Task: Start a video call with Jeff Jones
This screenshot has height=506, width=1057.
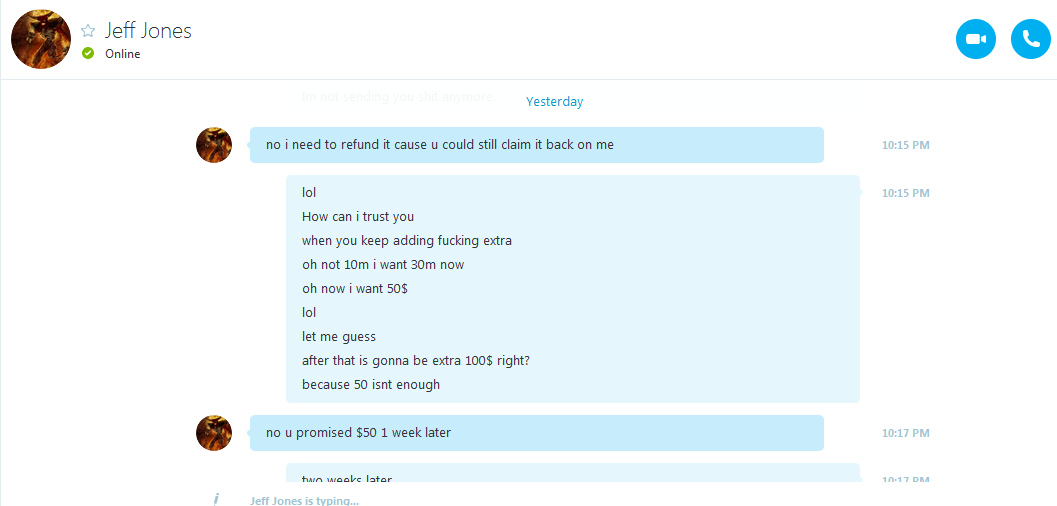Action: pos(975,39)
